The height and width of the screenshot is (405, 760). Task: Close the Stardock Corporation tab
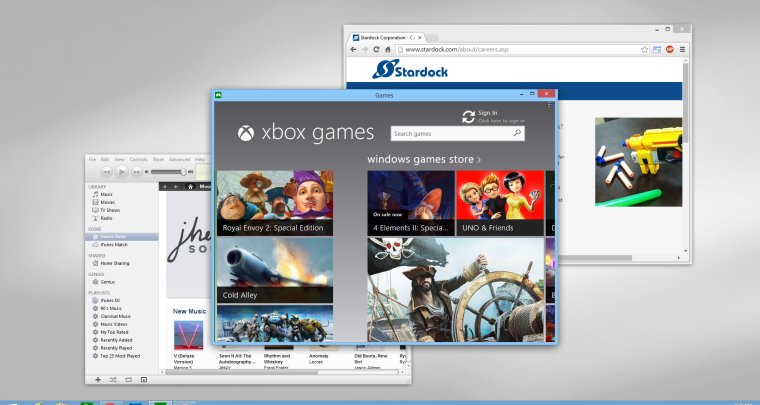[x=420, y=37]
